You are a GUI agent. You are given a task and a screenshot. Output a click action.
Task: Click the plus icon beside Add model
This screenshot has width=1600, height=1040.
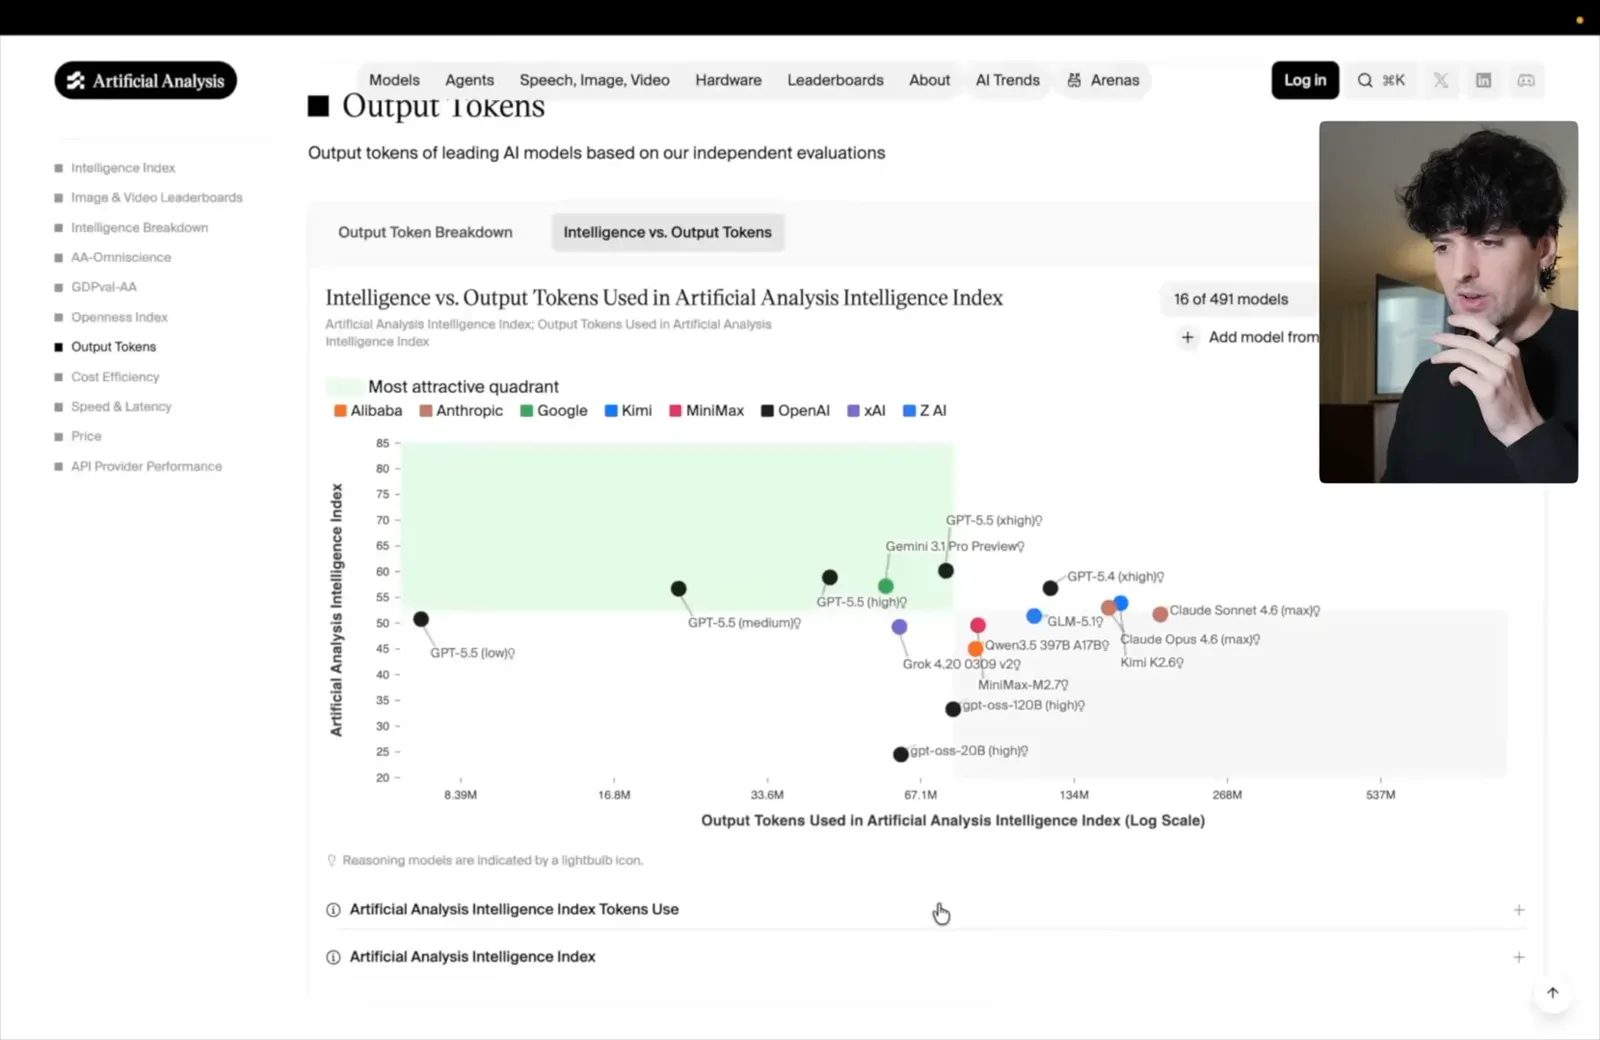click(x=1187, y=337)
